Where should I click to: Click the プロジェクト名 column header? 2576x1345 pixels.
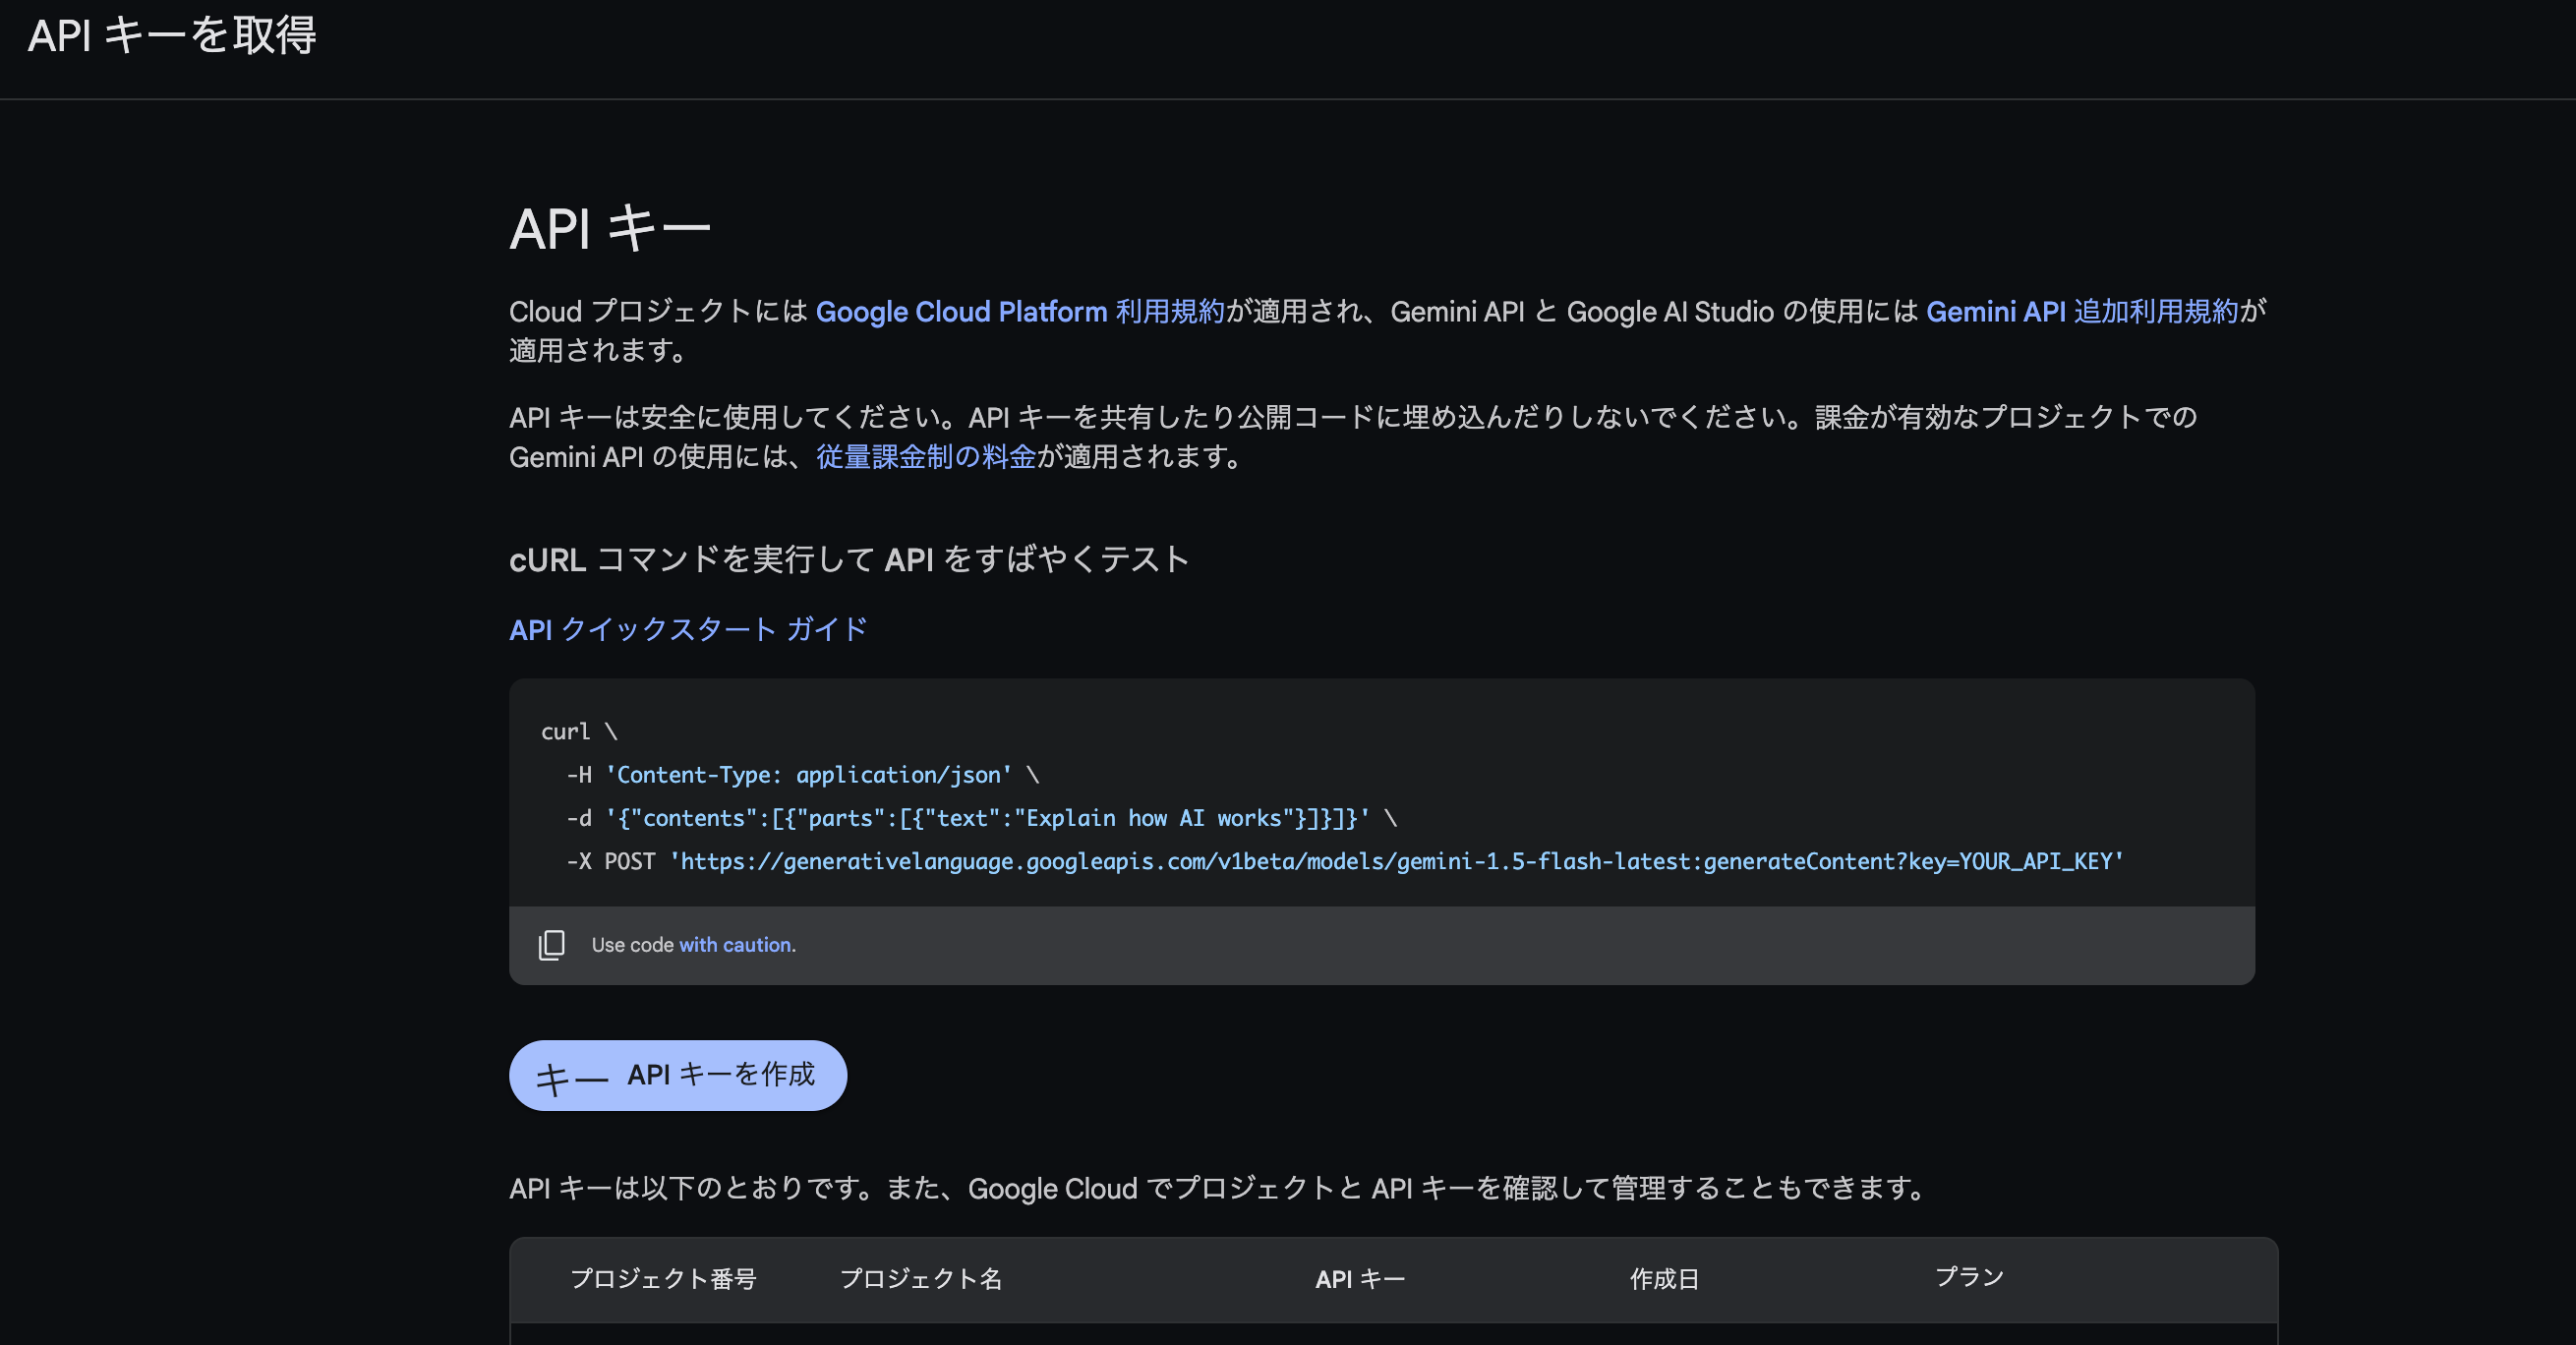[x=920, y=1278]
